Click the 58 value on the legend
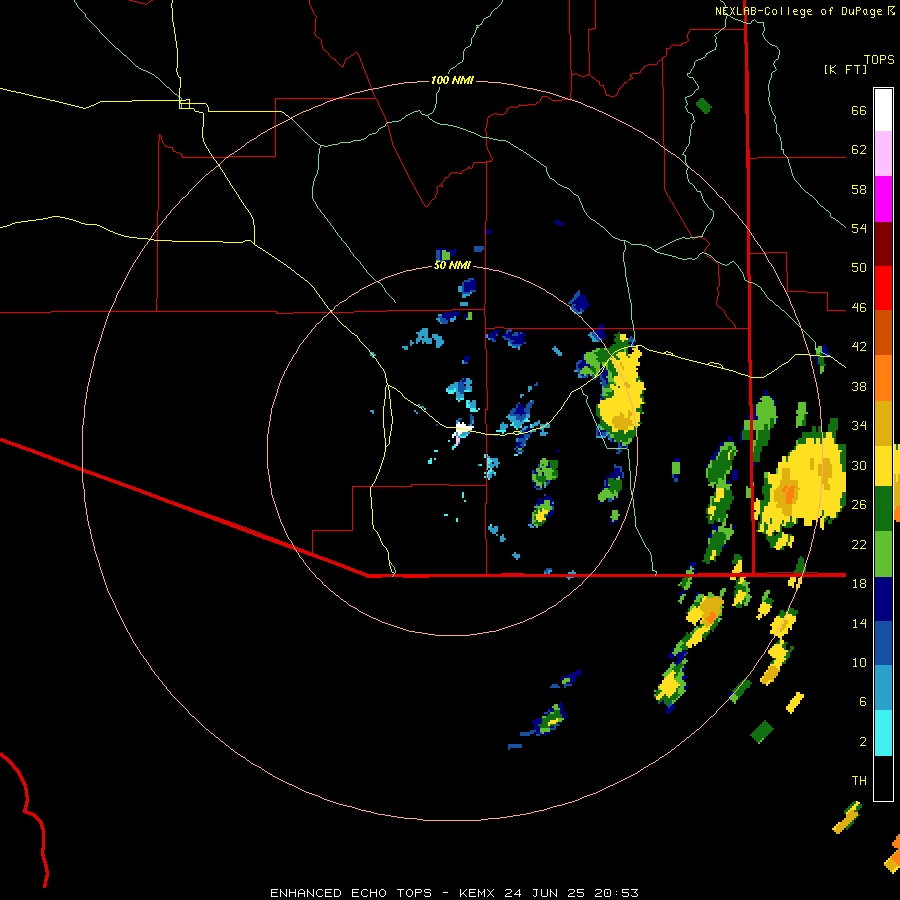 (x=859, y=189)
